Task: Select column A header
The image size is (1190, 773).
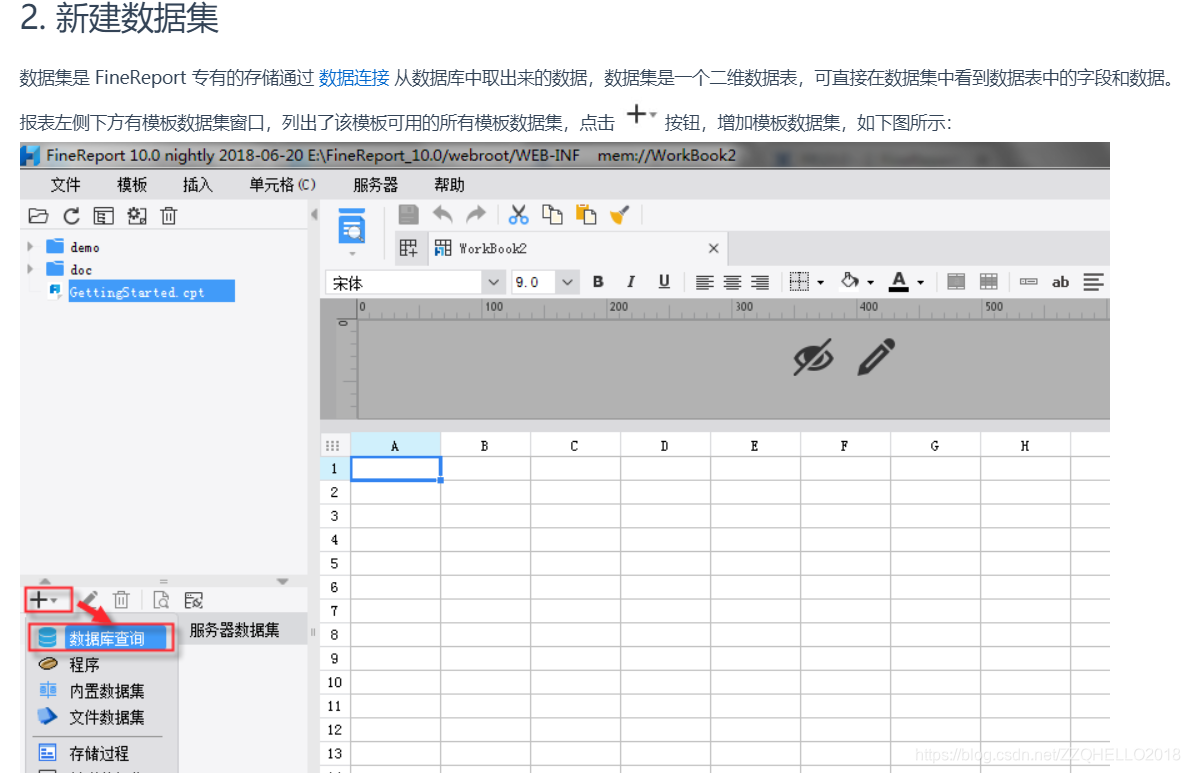Action: [395, 446]
